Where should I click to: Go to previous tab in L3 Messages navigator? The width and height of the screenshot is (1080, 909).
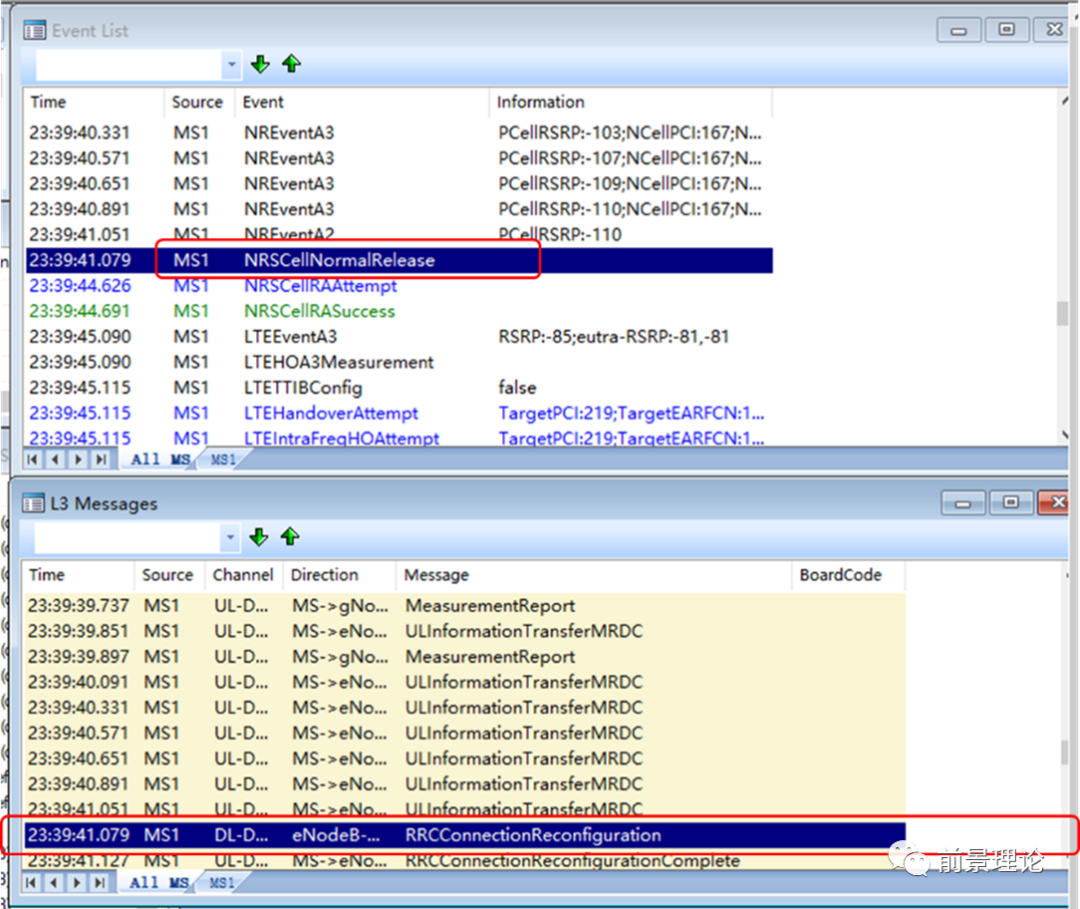[54, 882]
